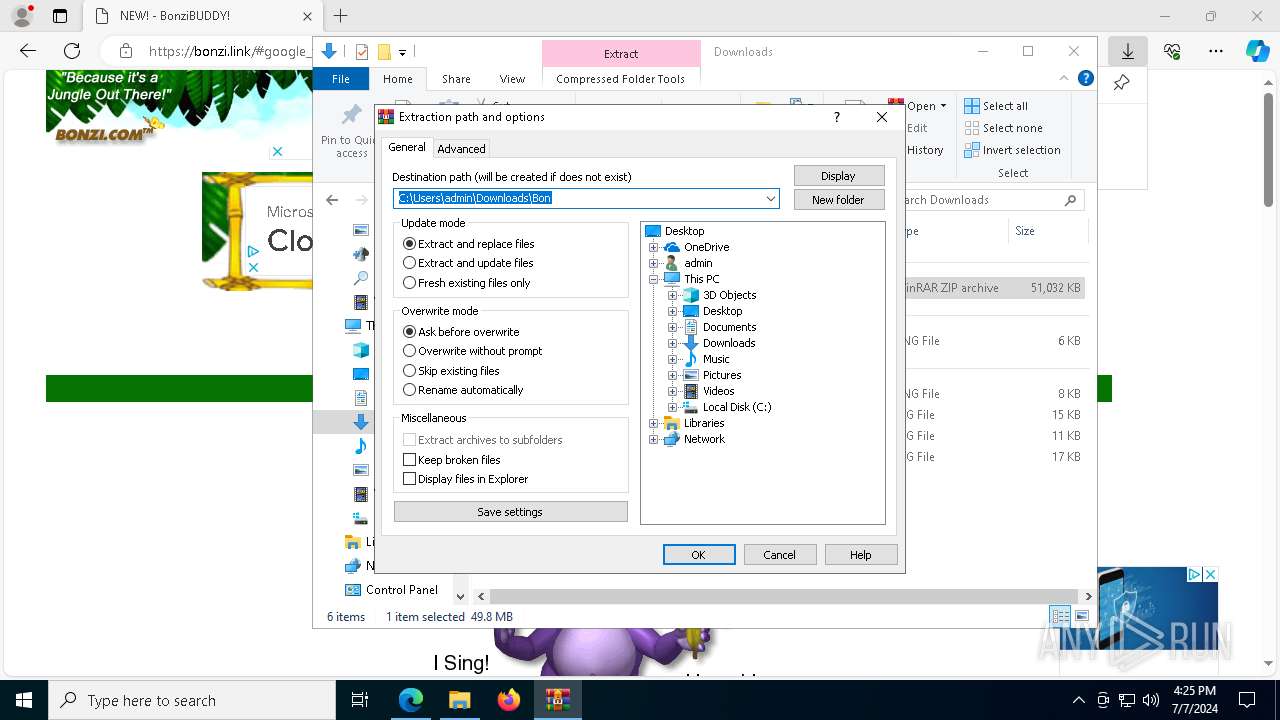Click Pin to Quick access icon
The image size is (1280, 720).
point(351,115)
